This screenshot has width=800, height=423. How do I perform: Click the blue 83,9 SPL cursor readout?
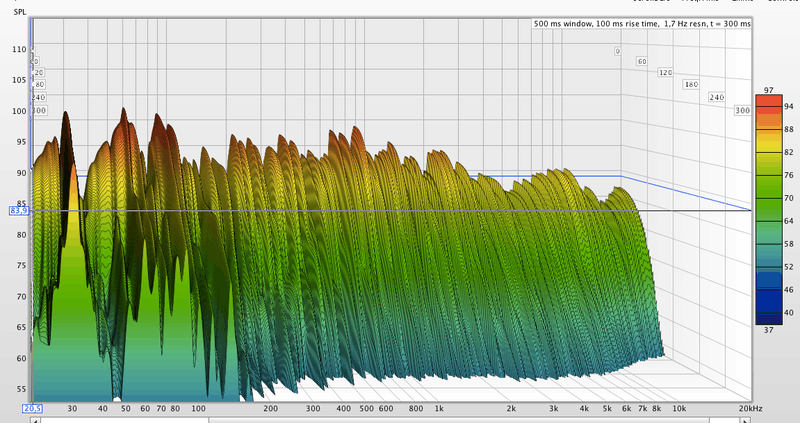pos(19,210)
